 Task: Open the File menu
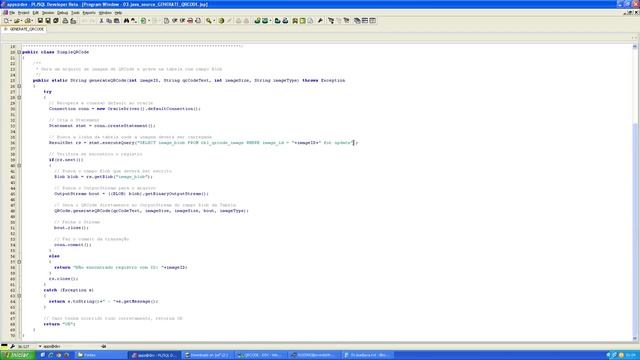12,13
